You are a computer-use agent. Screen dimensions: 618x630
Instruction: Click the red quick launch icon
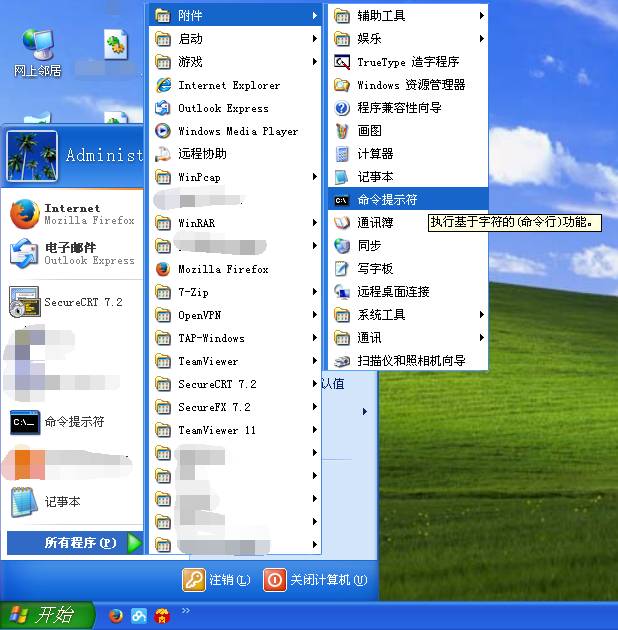[x=162, y=616]
